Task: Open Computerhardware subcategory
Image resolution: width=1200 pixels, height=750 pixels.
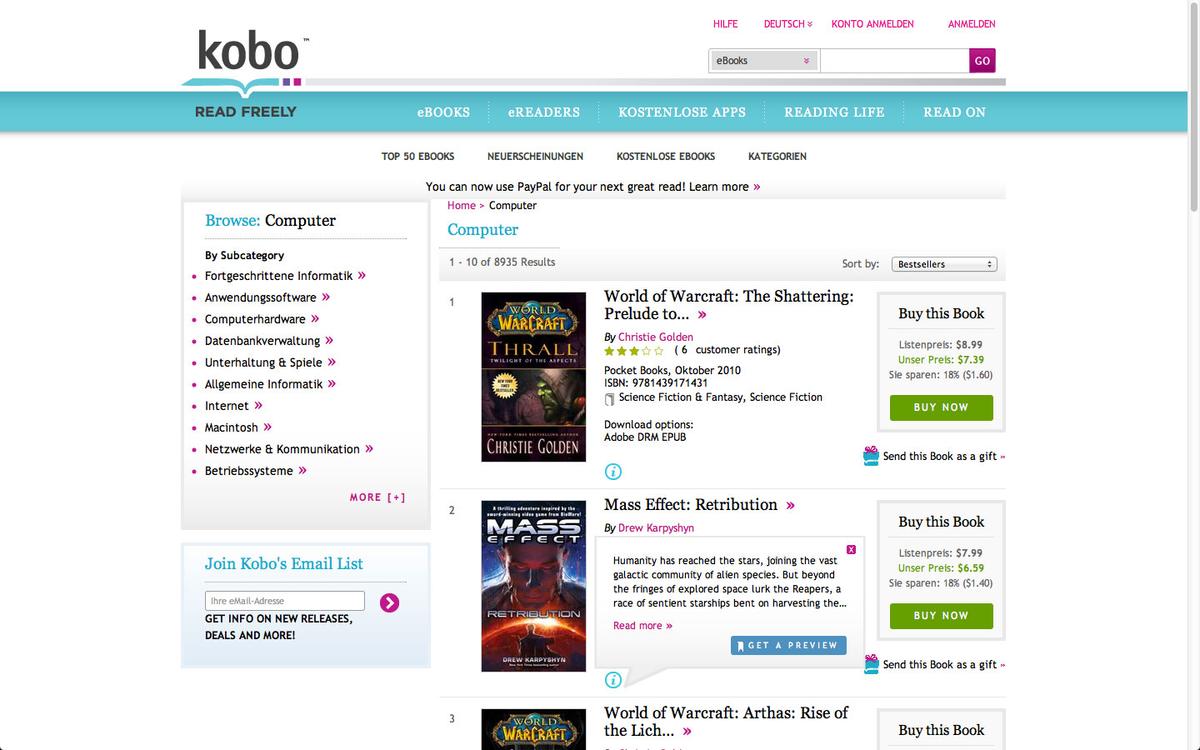Action: 255,320
